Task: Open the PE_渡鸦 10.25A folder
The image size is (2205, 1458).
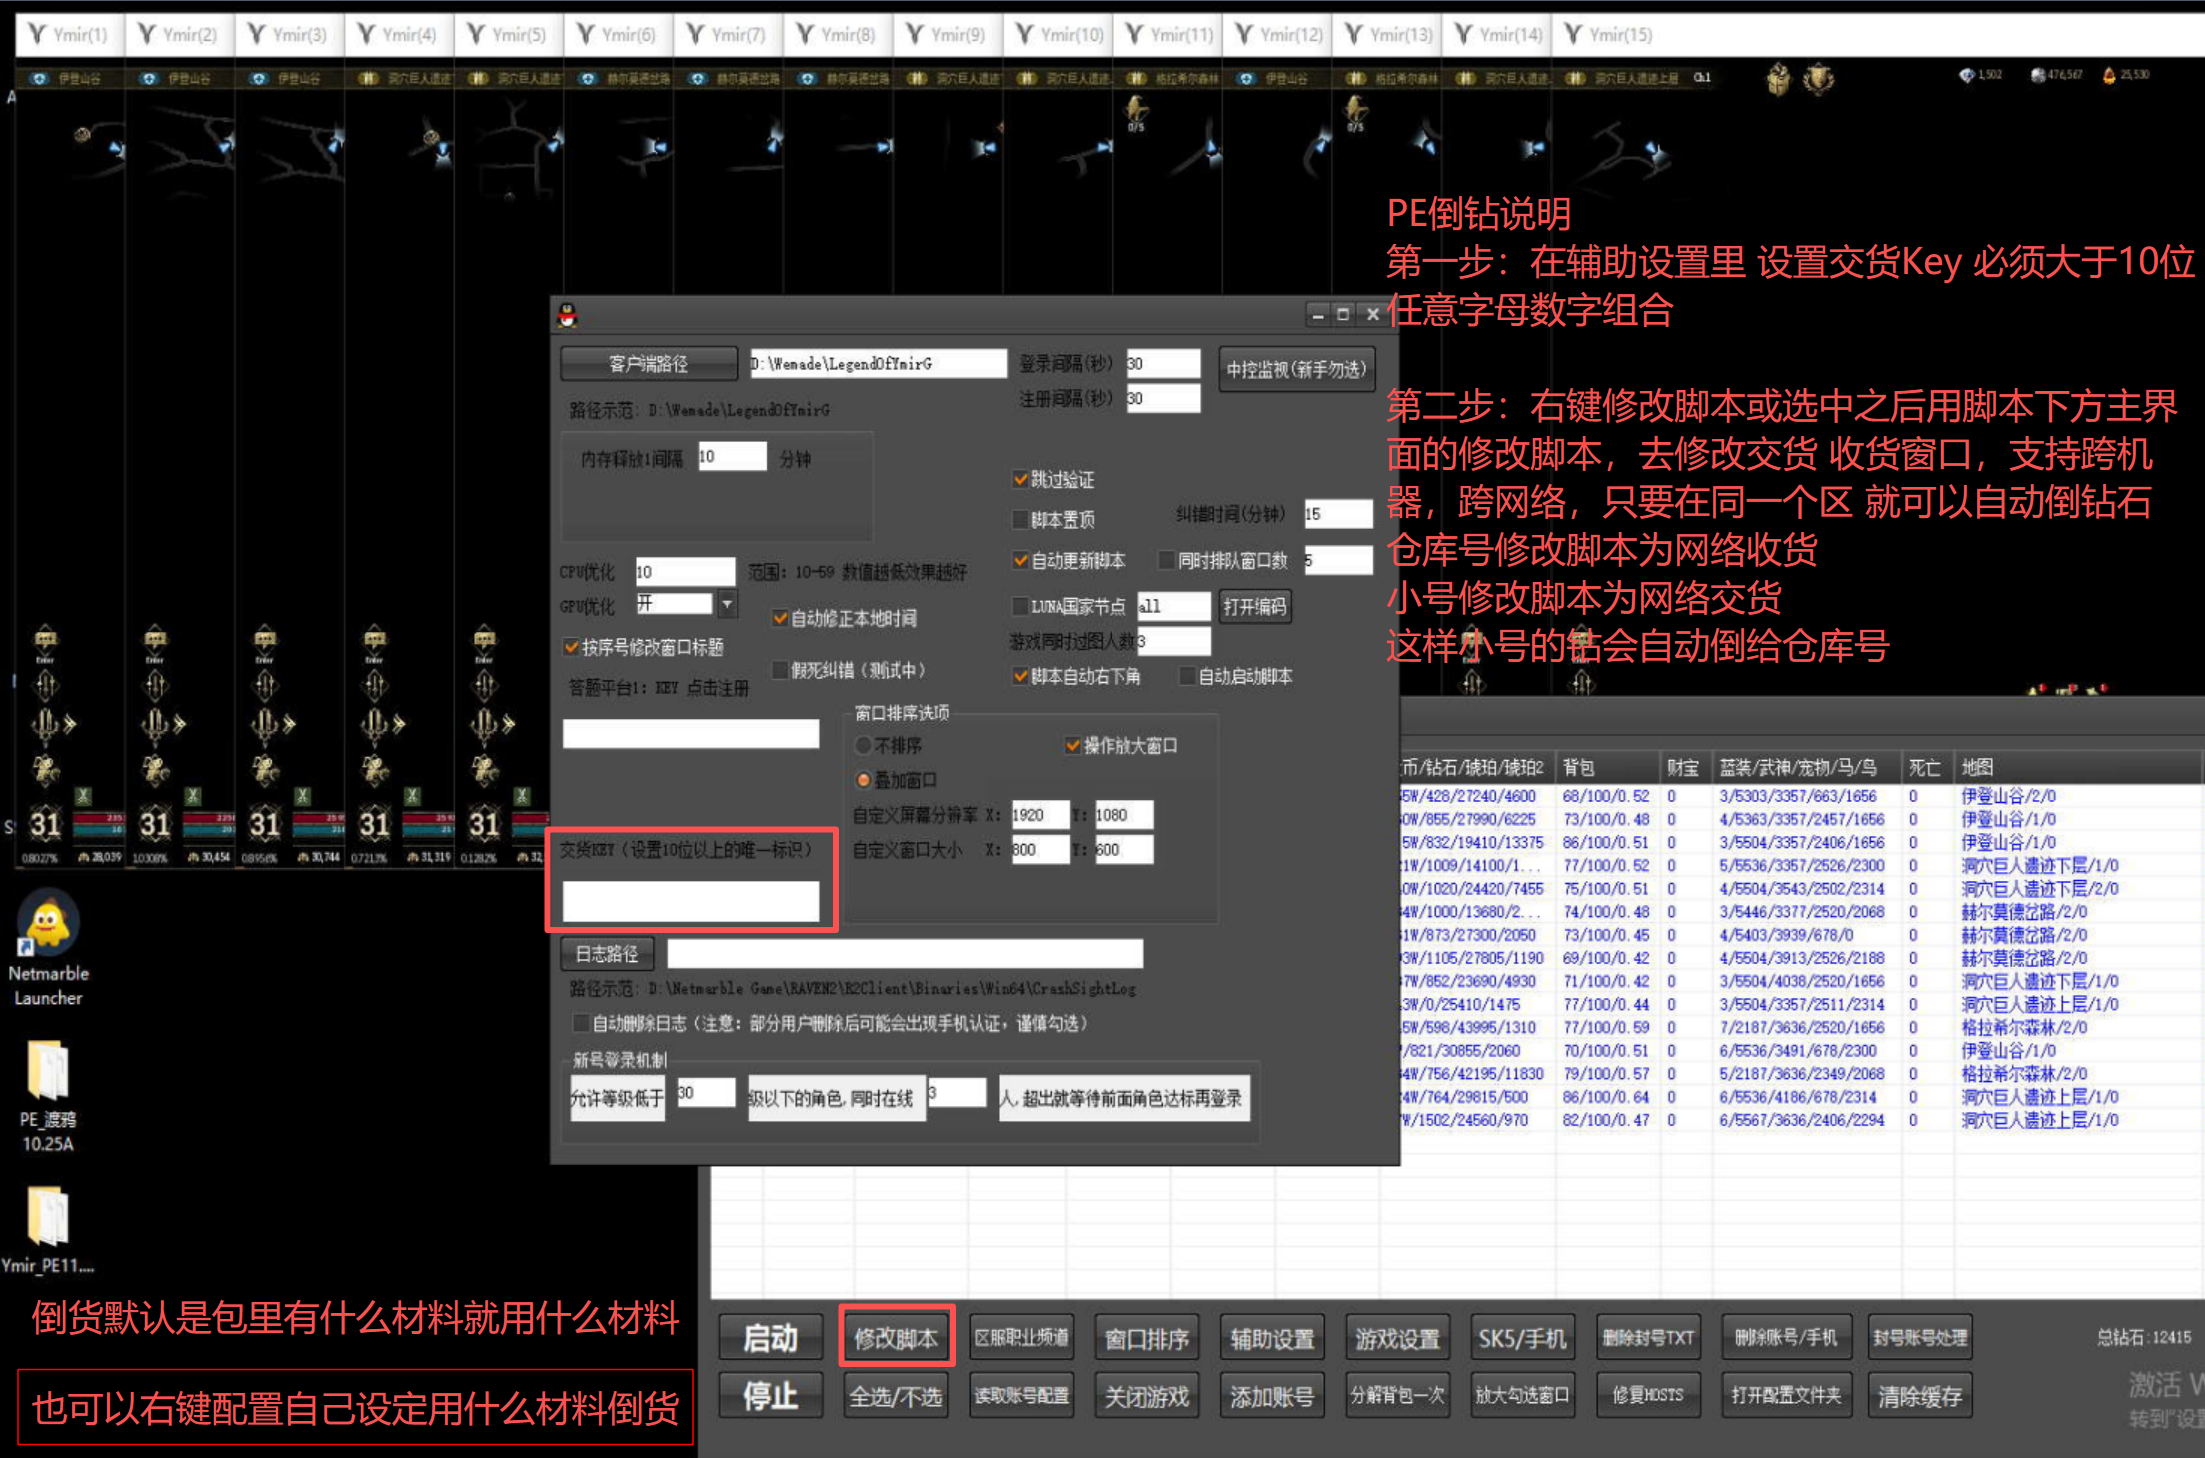Action: 48,1072
